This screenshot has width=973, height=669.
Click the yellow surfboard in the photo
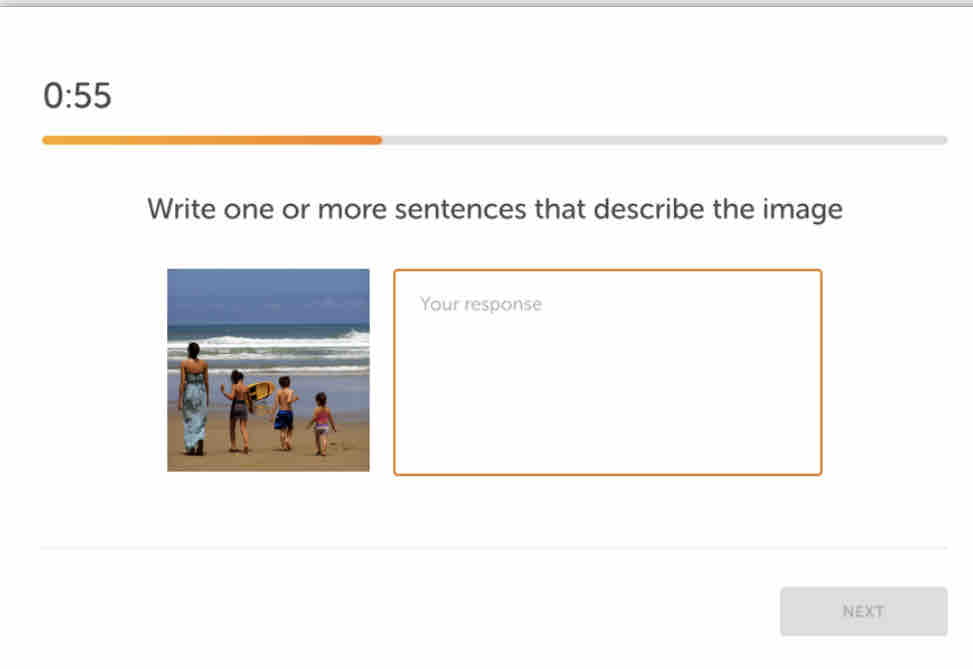coord(261,391)
